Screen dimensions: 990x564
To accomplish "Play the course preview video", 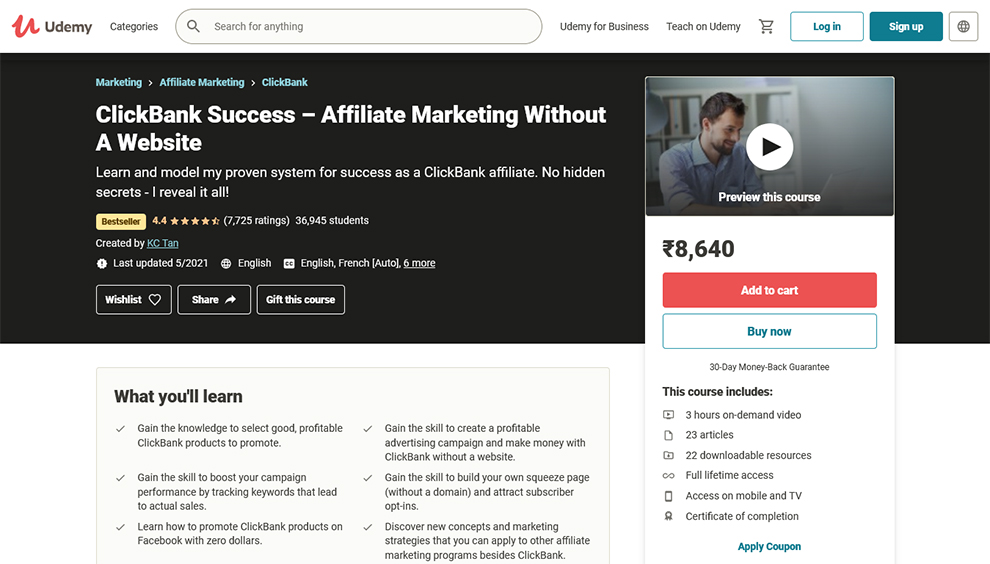I will [769, 147].
